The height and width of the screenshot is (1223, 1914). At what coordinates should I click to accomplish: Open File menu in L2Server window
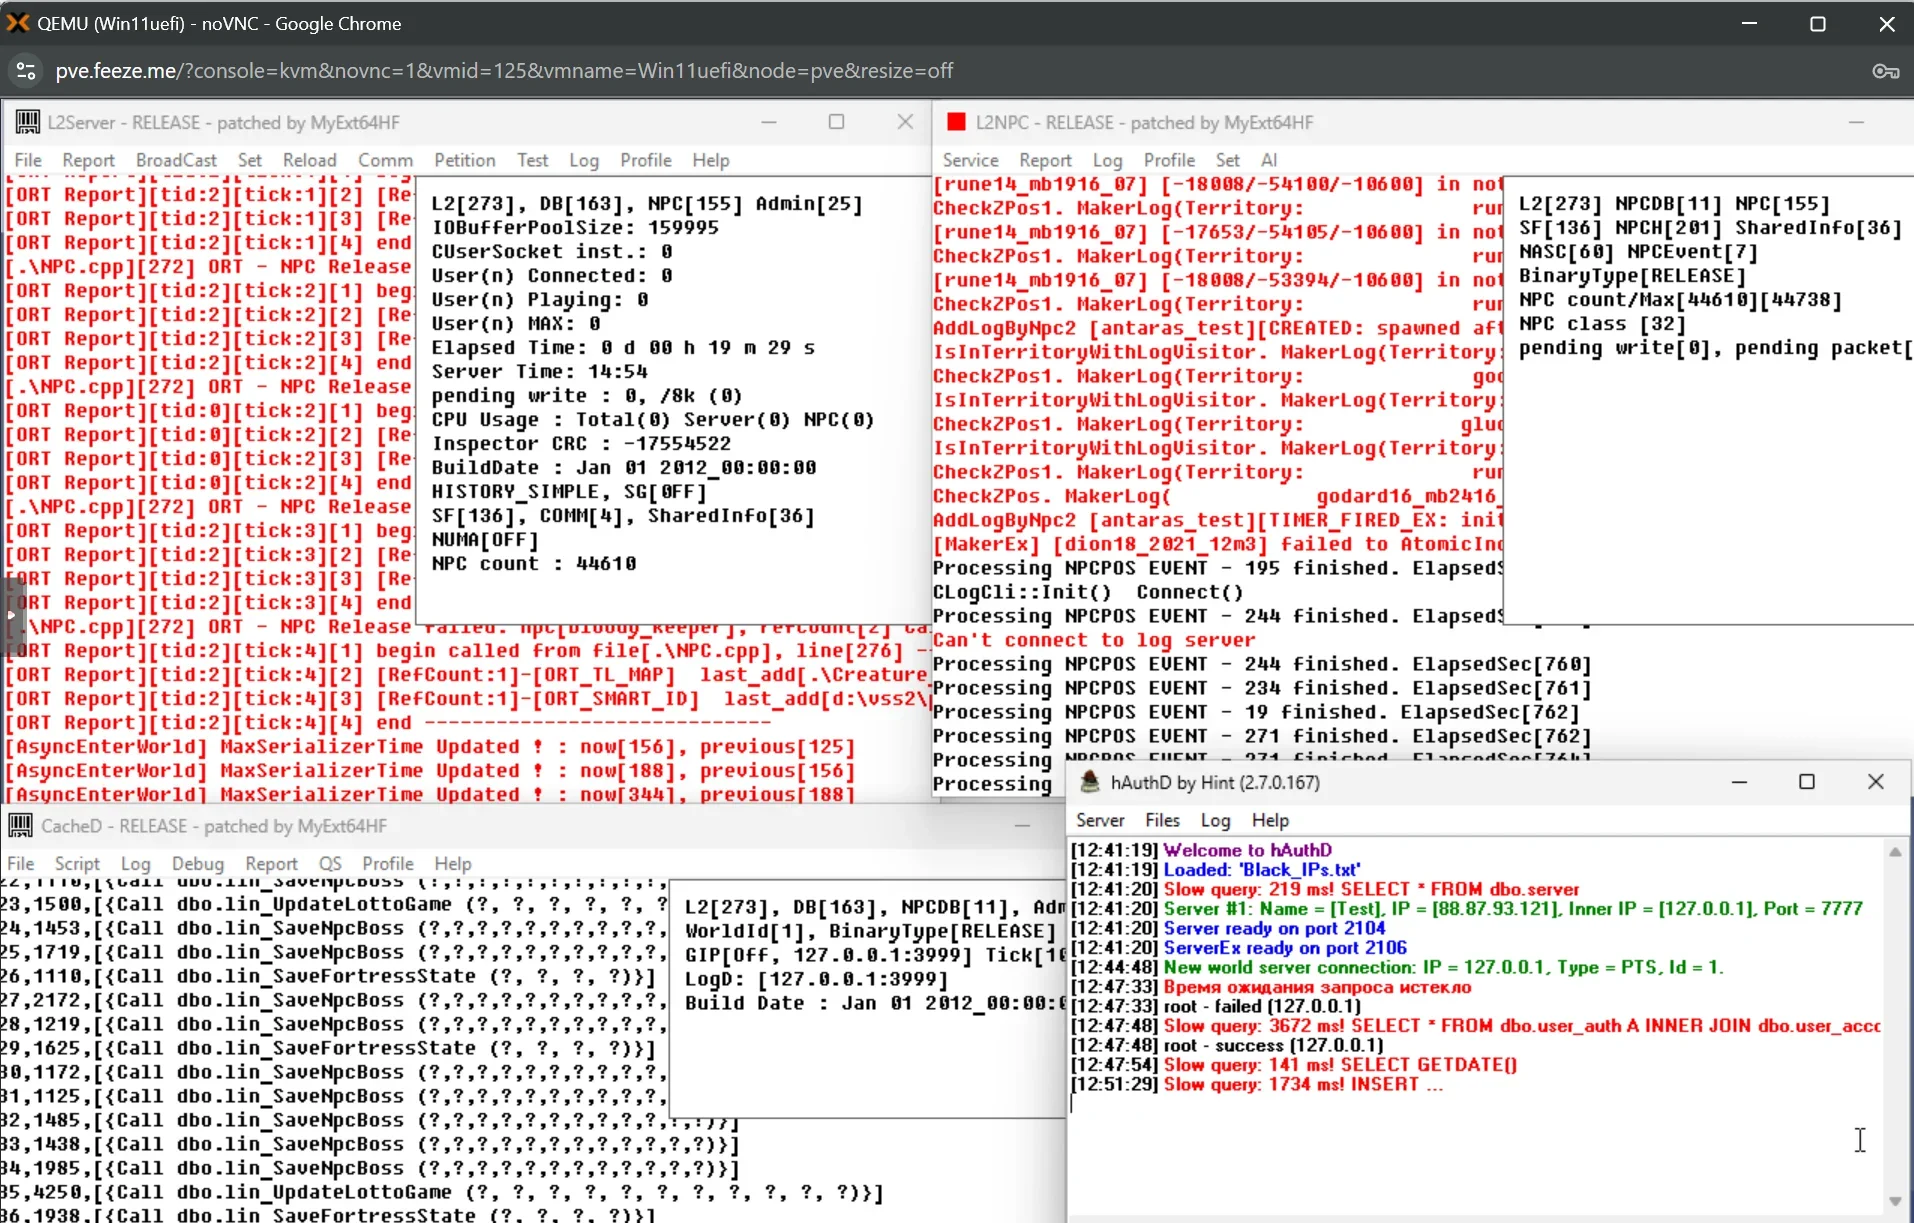pyautogui.click(x=28, y=160)
